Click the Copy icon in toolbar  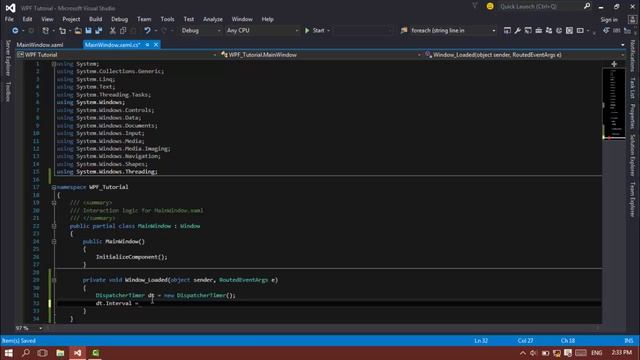123,31
